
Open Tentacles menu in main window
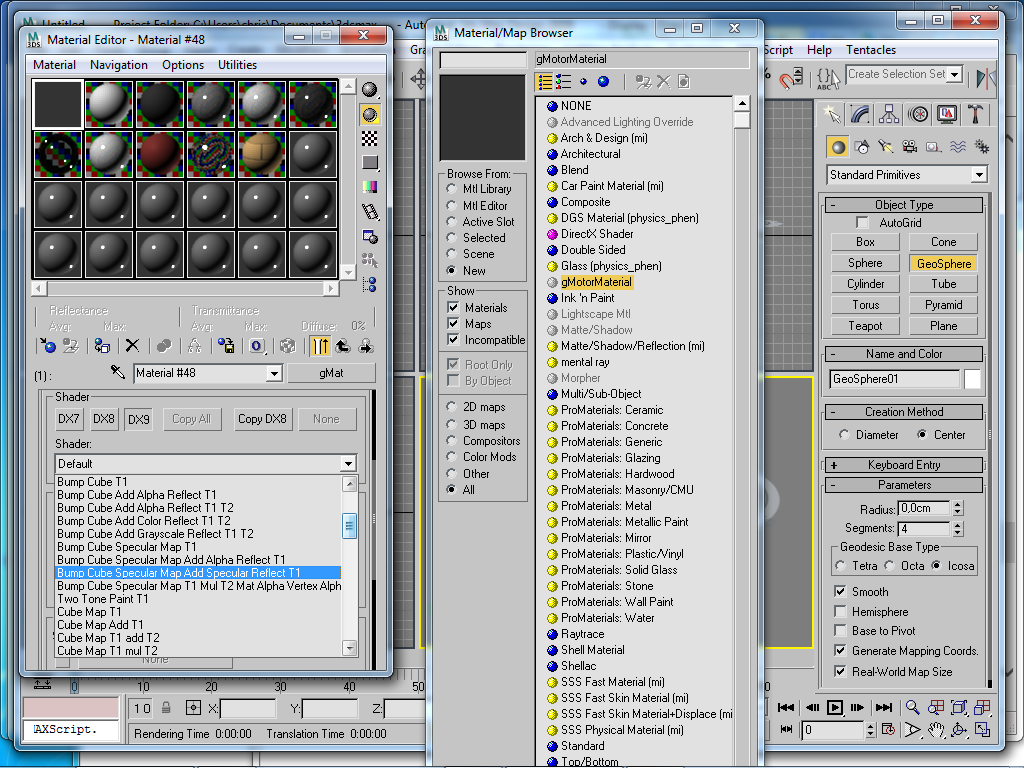click(871, 50)
